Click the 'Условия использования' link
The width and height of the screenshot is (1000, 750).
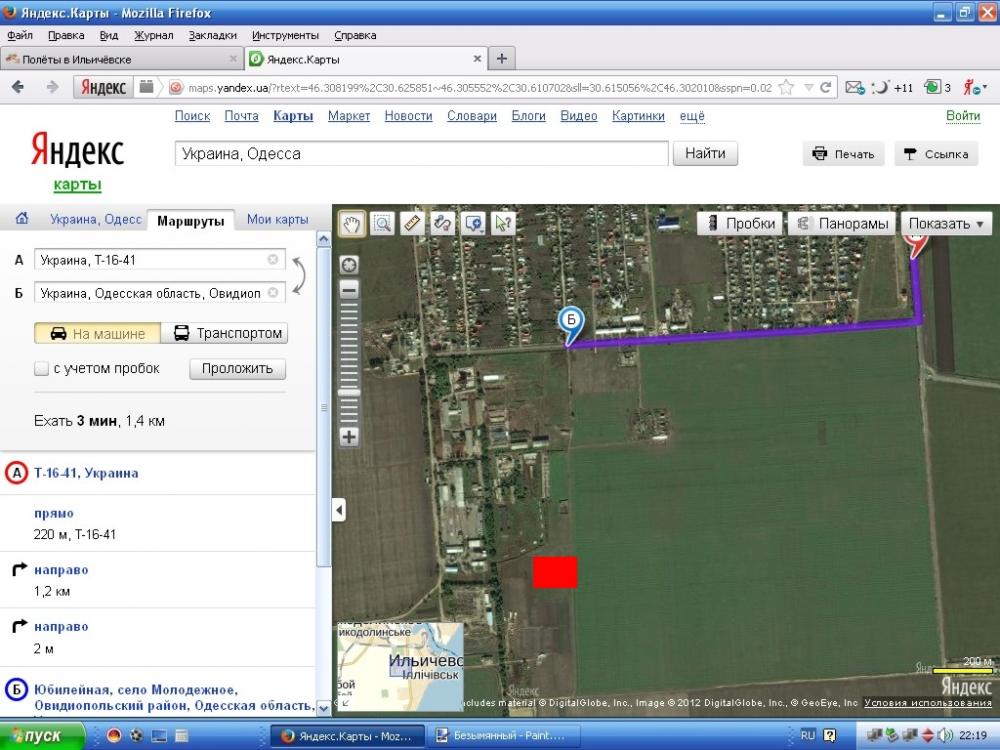(927, 703)
